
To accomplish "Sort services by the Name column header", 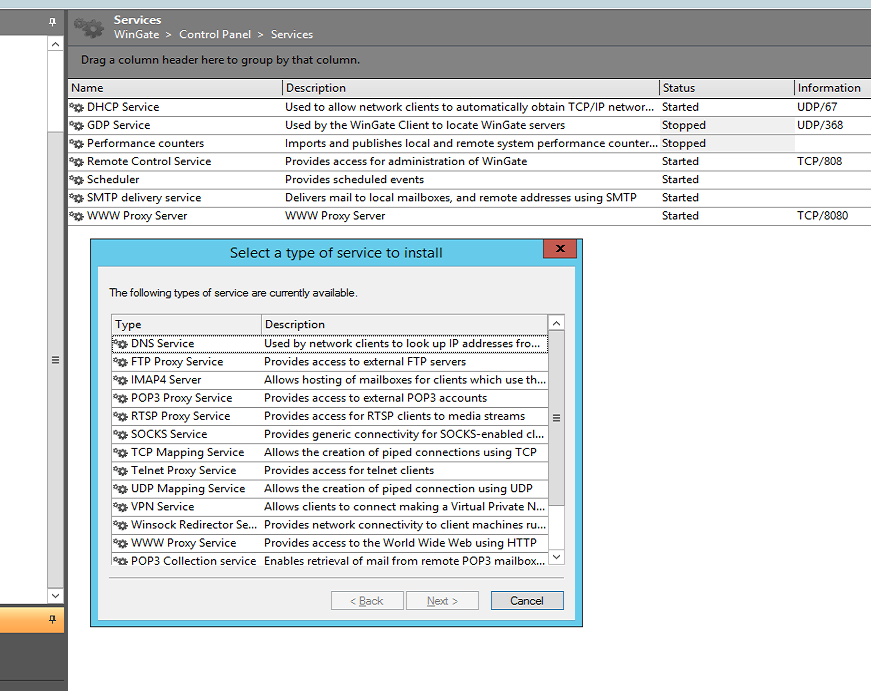I will click(175, 88).
